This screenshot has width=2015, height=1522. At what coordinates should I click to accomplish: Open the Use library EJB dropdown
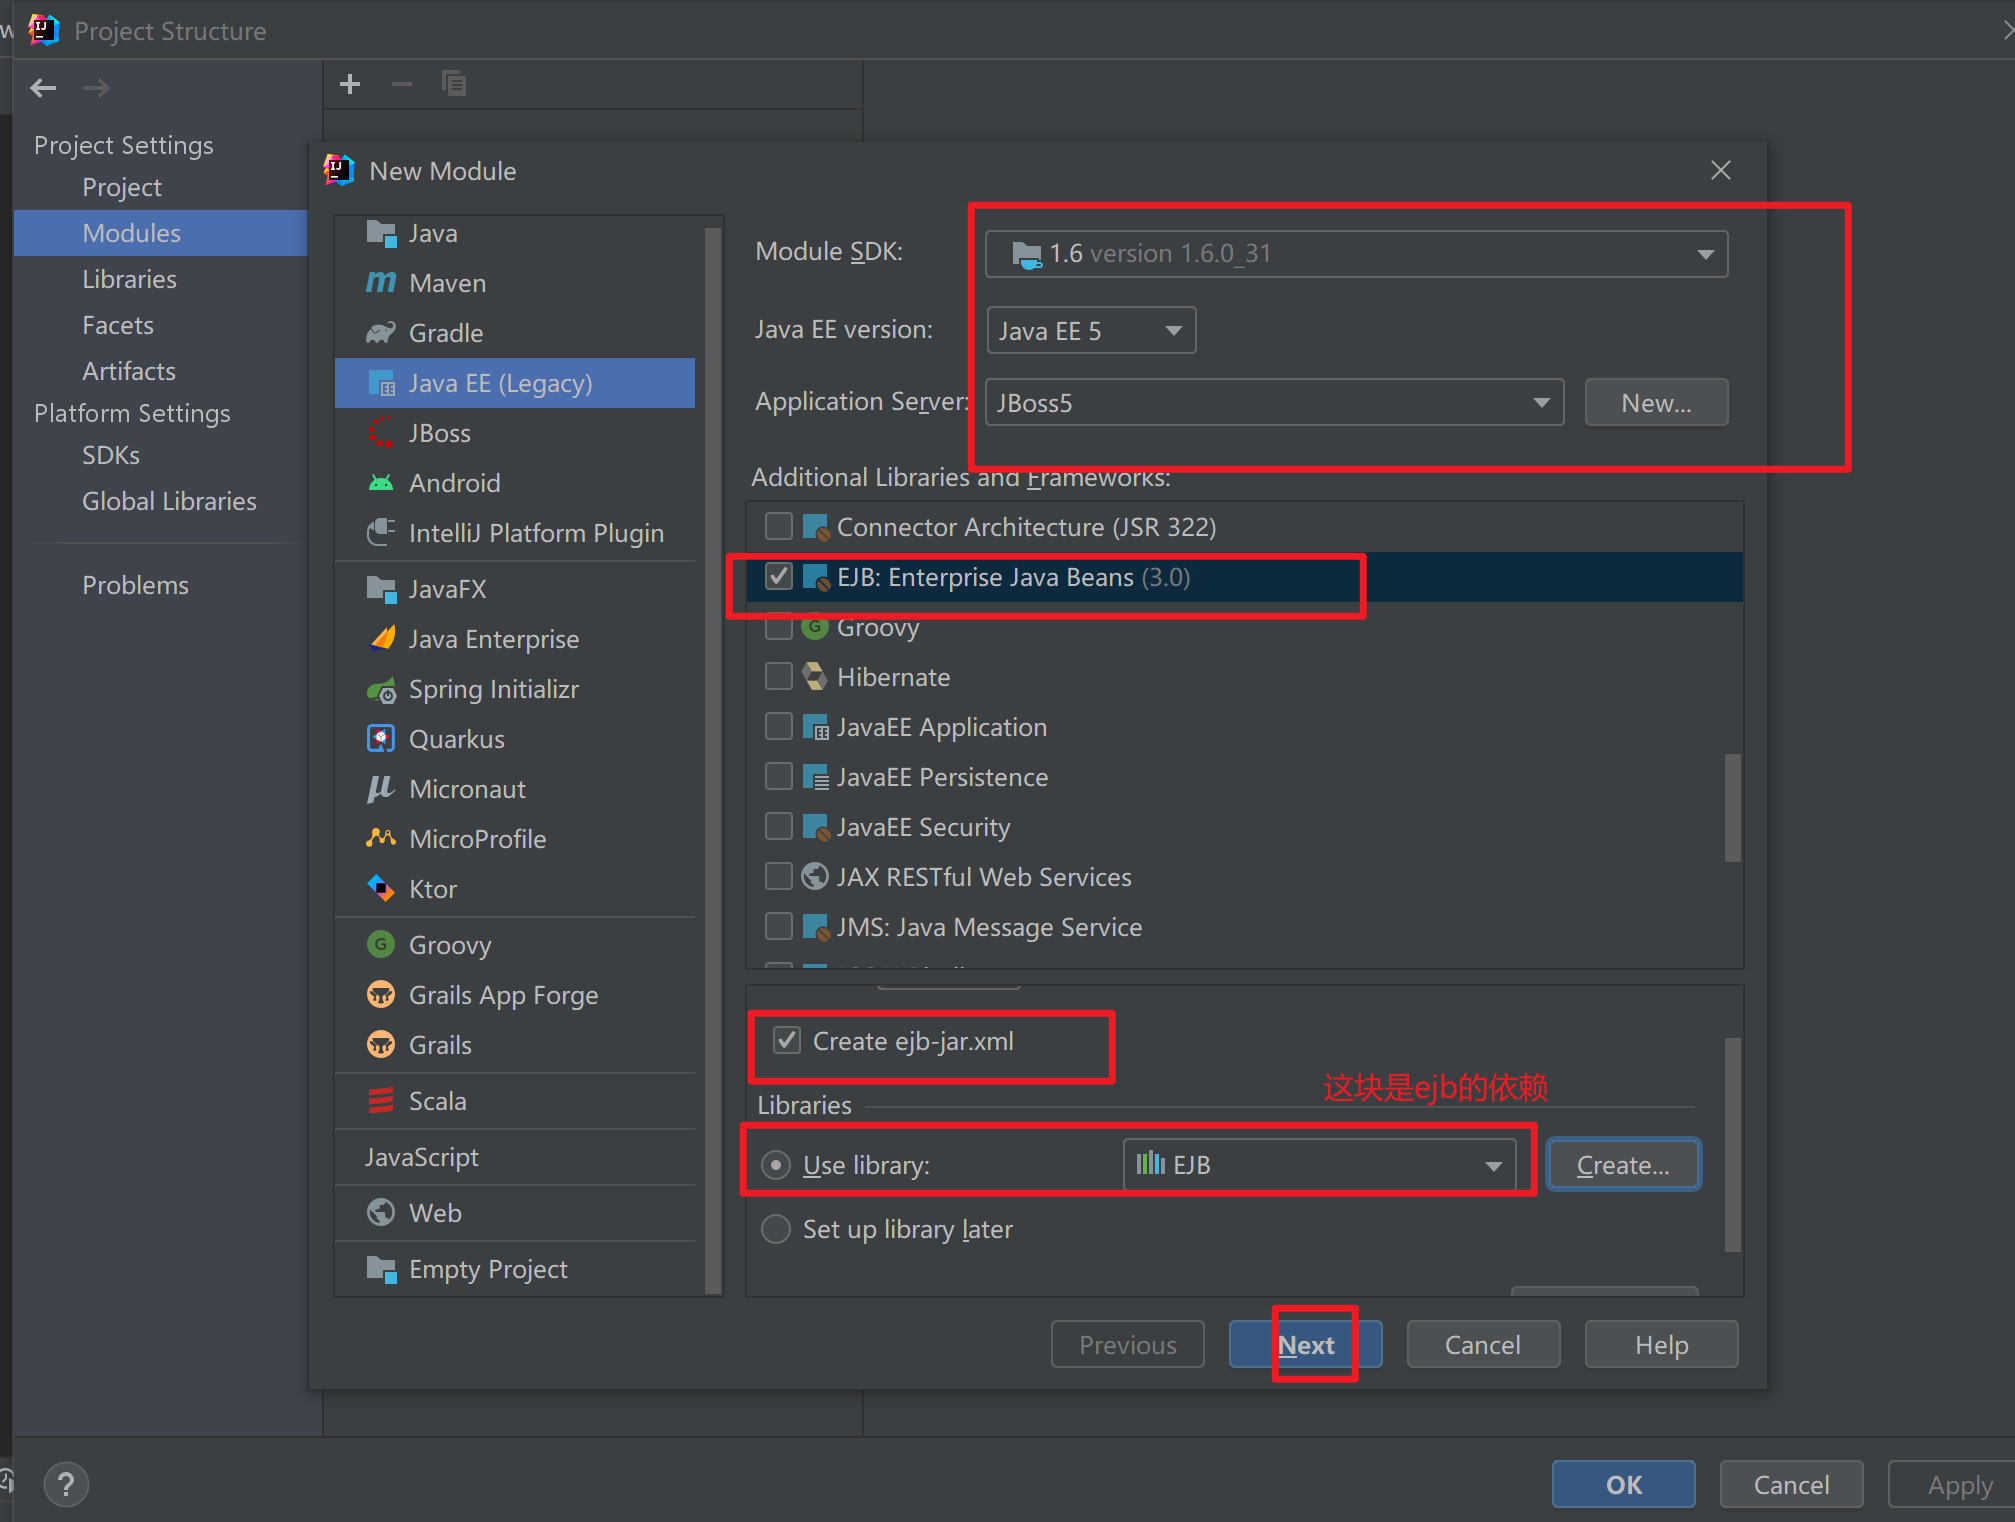pos(1319,1165)
